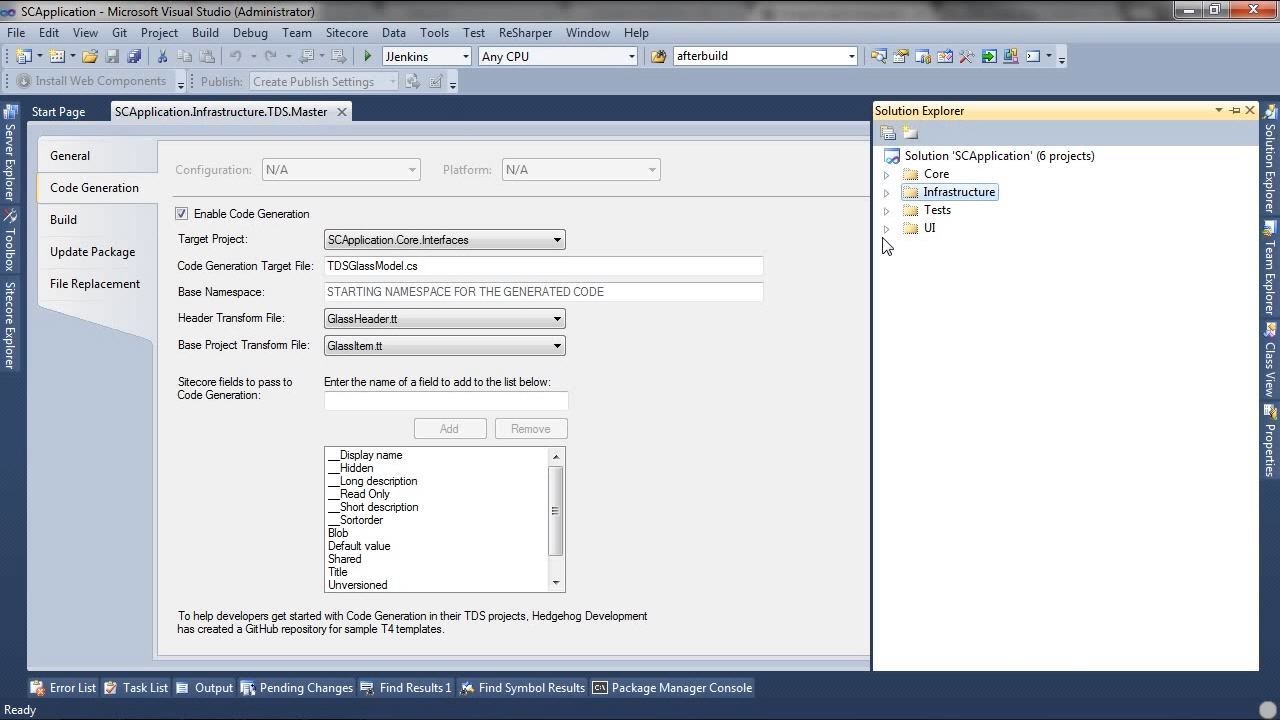Click the Properties Window toolbar icon

(x=901, y=57)
